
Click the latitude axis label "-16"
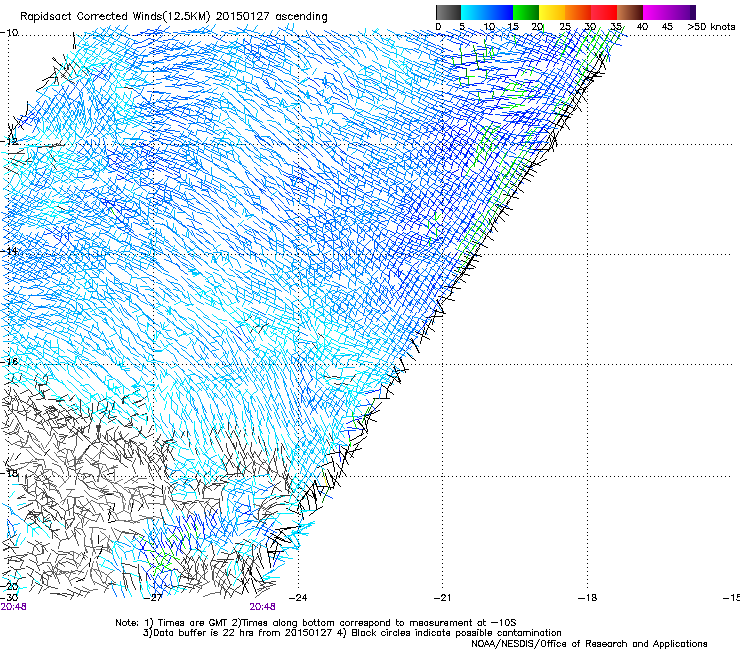[x=9, y=361]
